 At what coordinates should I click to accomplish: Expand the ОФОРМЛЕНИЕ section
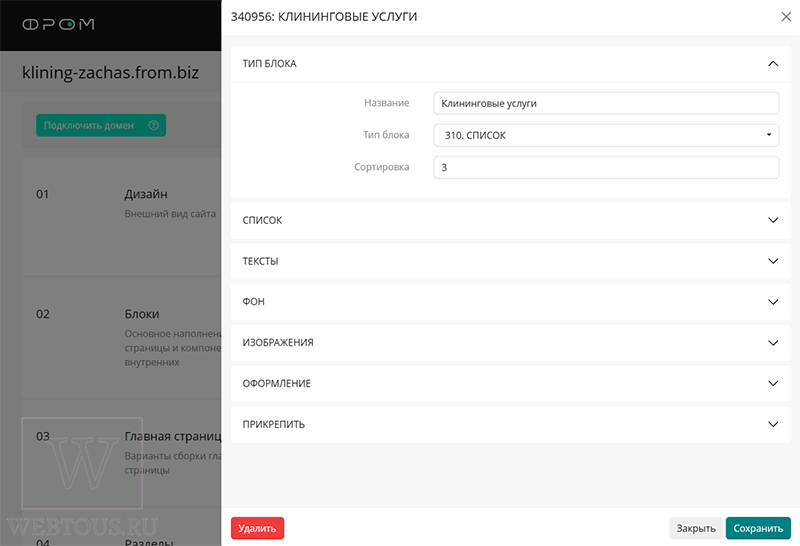click(x=511, y=383)
